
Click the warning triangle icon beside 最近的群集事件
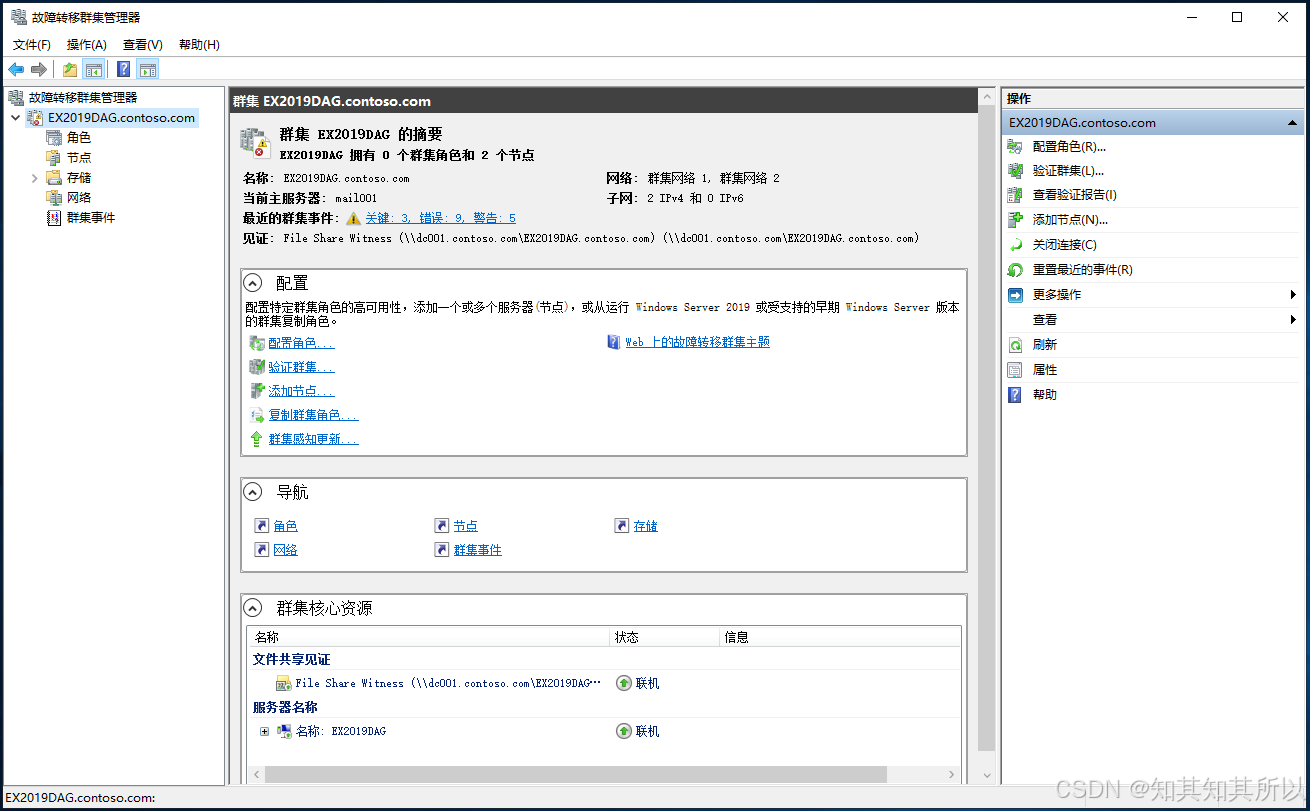coord(353,218)
